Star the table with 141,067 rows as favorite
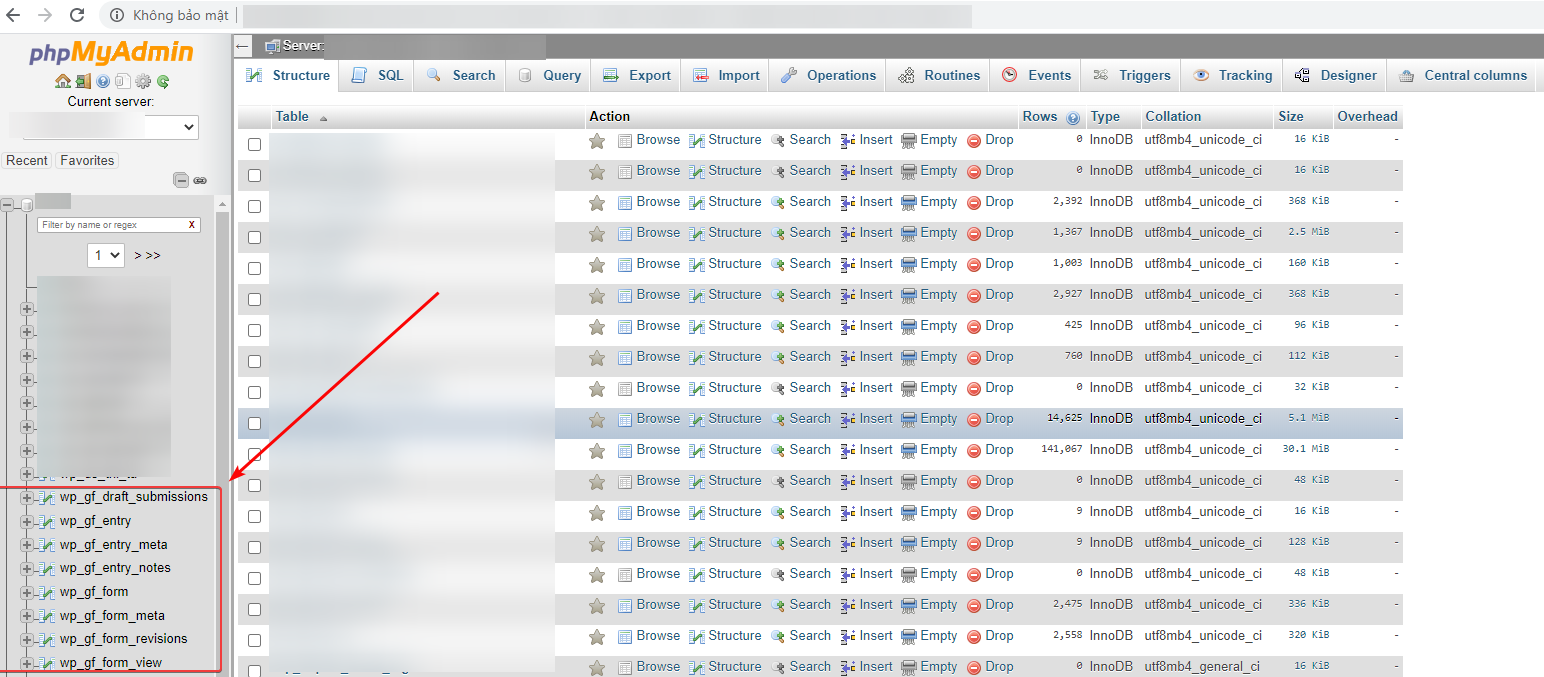This screenshot has width=1544, height=677. point(597,451)
